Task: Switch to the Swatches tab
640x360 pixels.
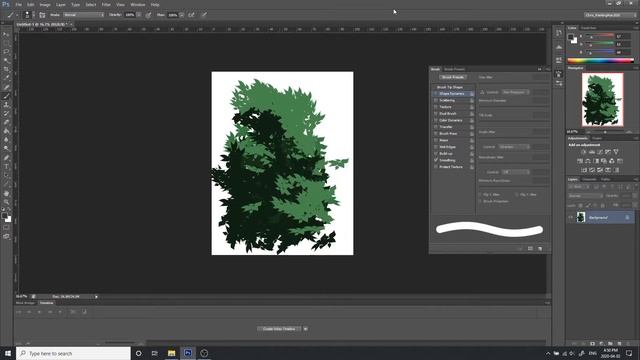Action: pyautogui.click(x=589, y=28)
